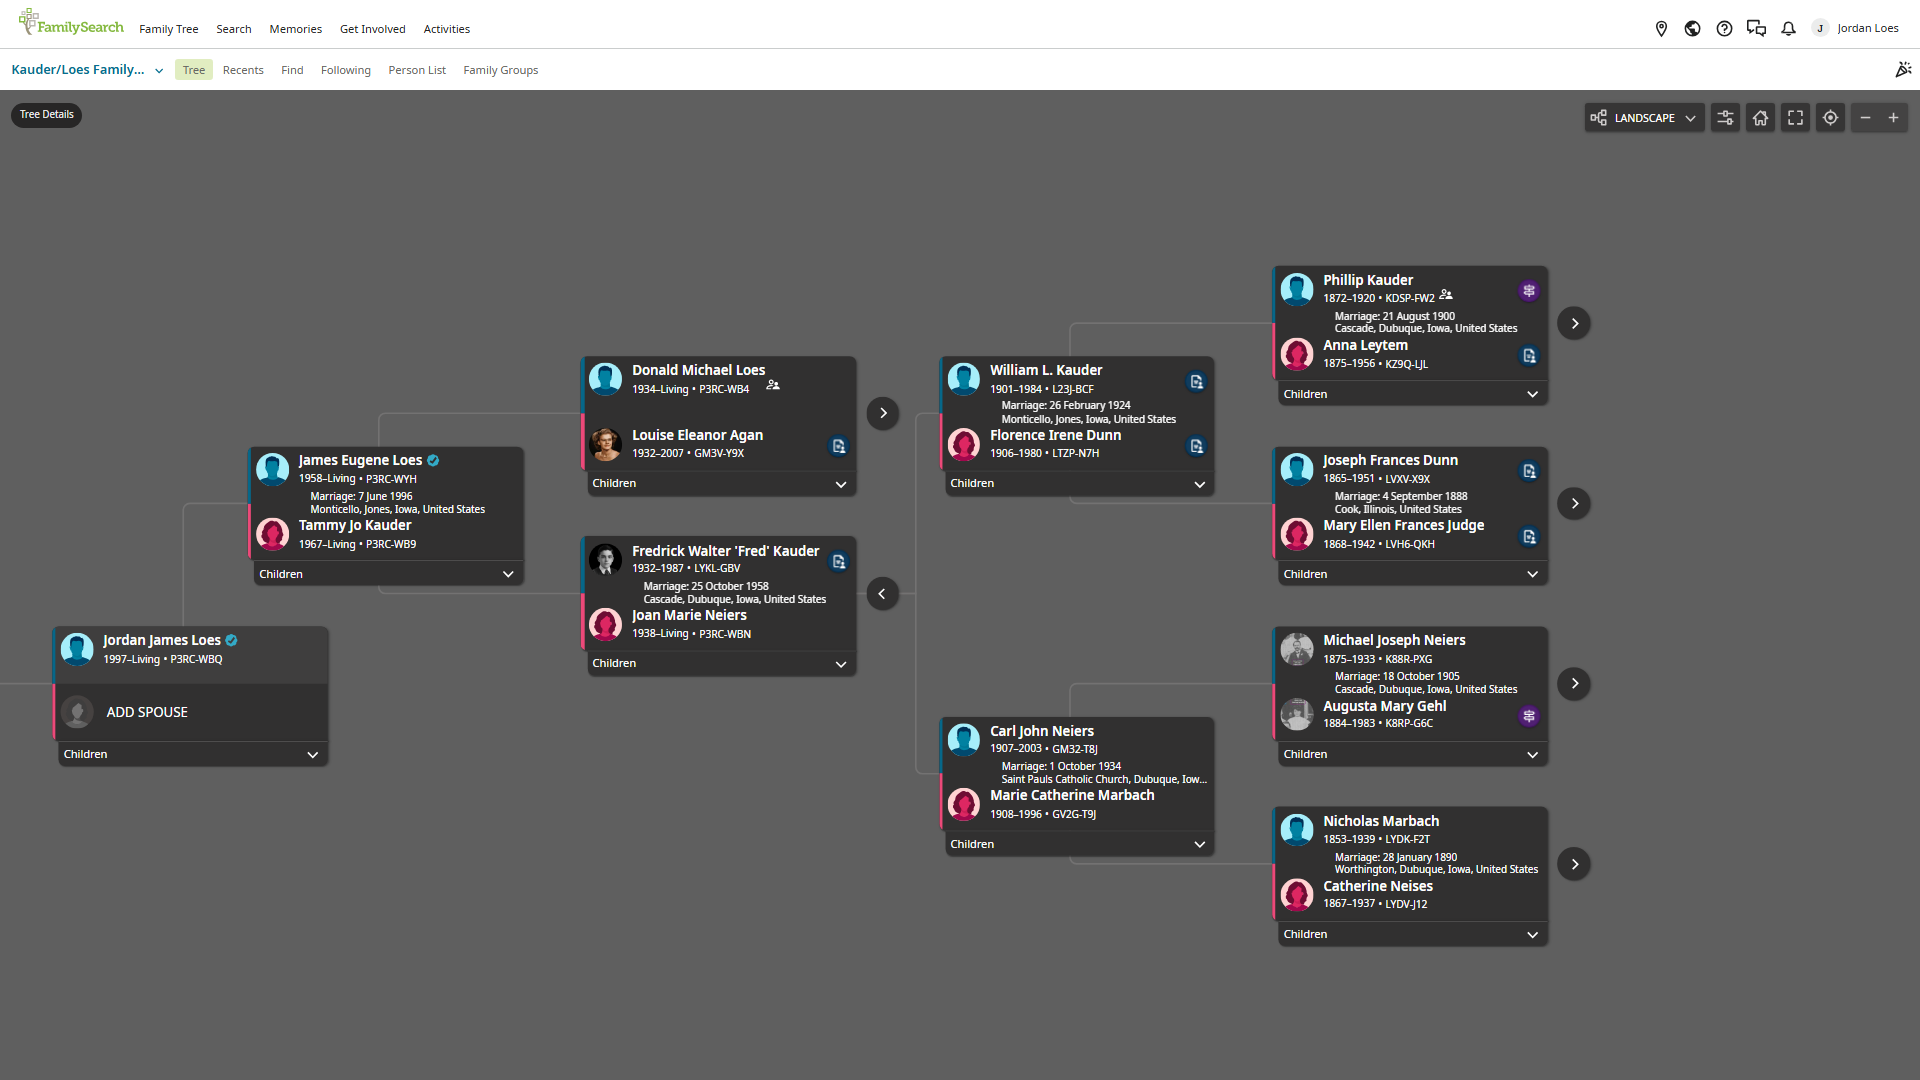Expand Children under James Eugene Loes
Viewport: 1920px width, 1080px height.
click(x=387, y=574)
